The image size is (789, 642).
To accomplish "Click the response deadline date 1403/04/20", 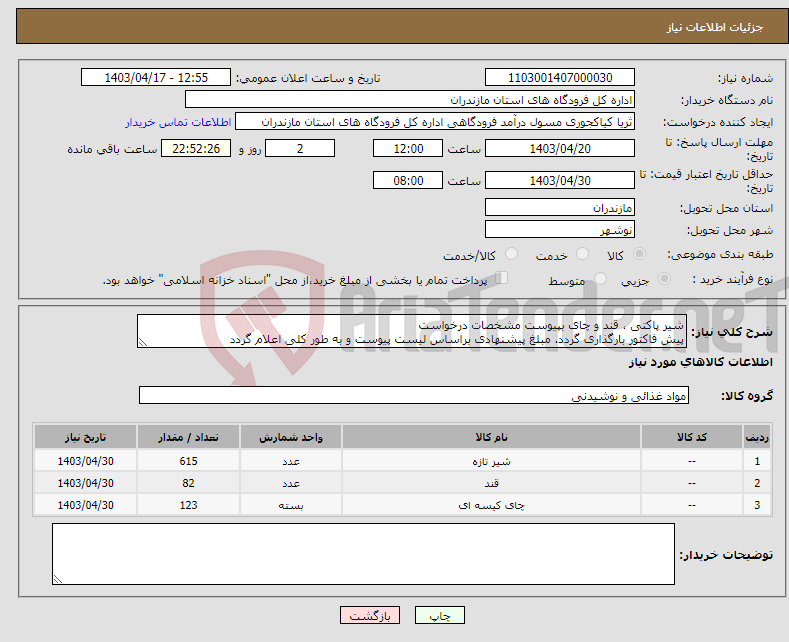I will [560, 148].
